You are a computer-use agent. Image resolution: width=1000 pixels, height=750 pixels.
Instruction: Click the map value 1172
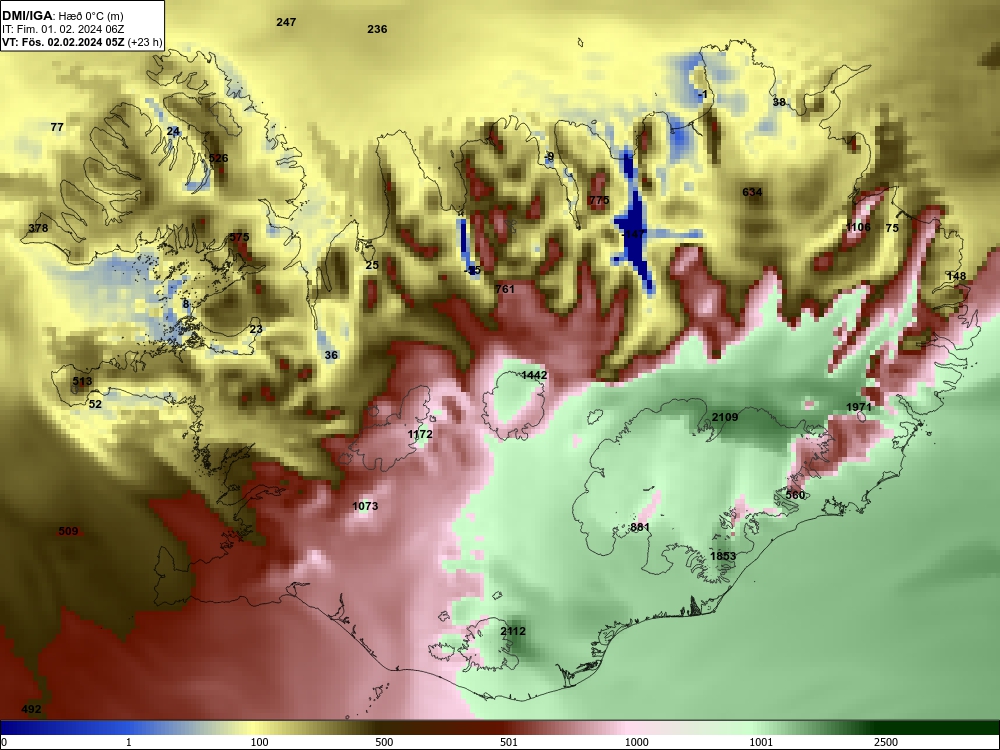point(420,434)
